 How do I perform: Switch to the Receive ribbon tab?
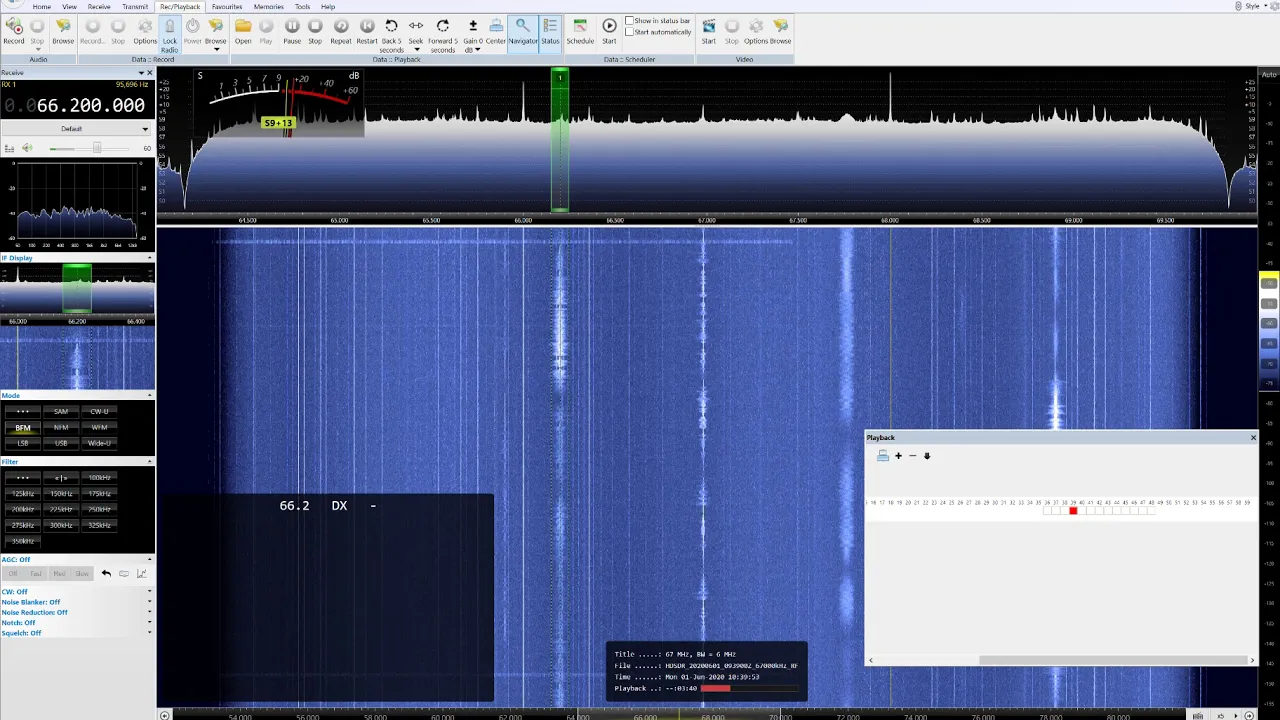point(99,6)
